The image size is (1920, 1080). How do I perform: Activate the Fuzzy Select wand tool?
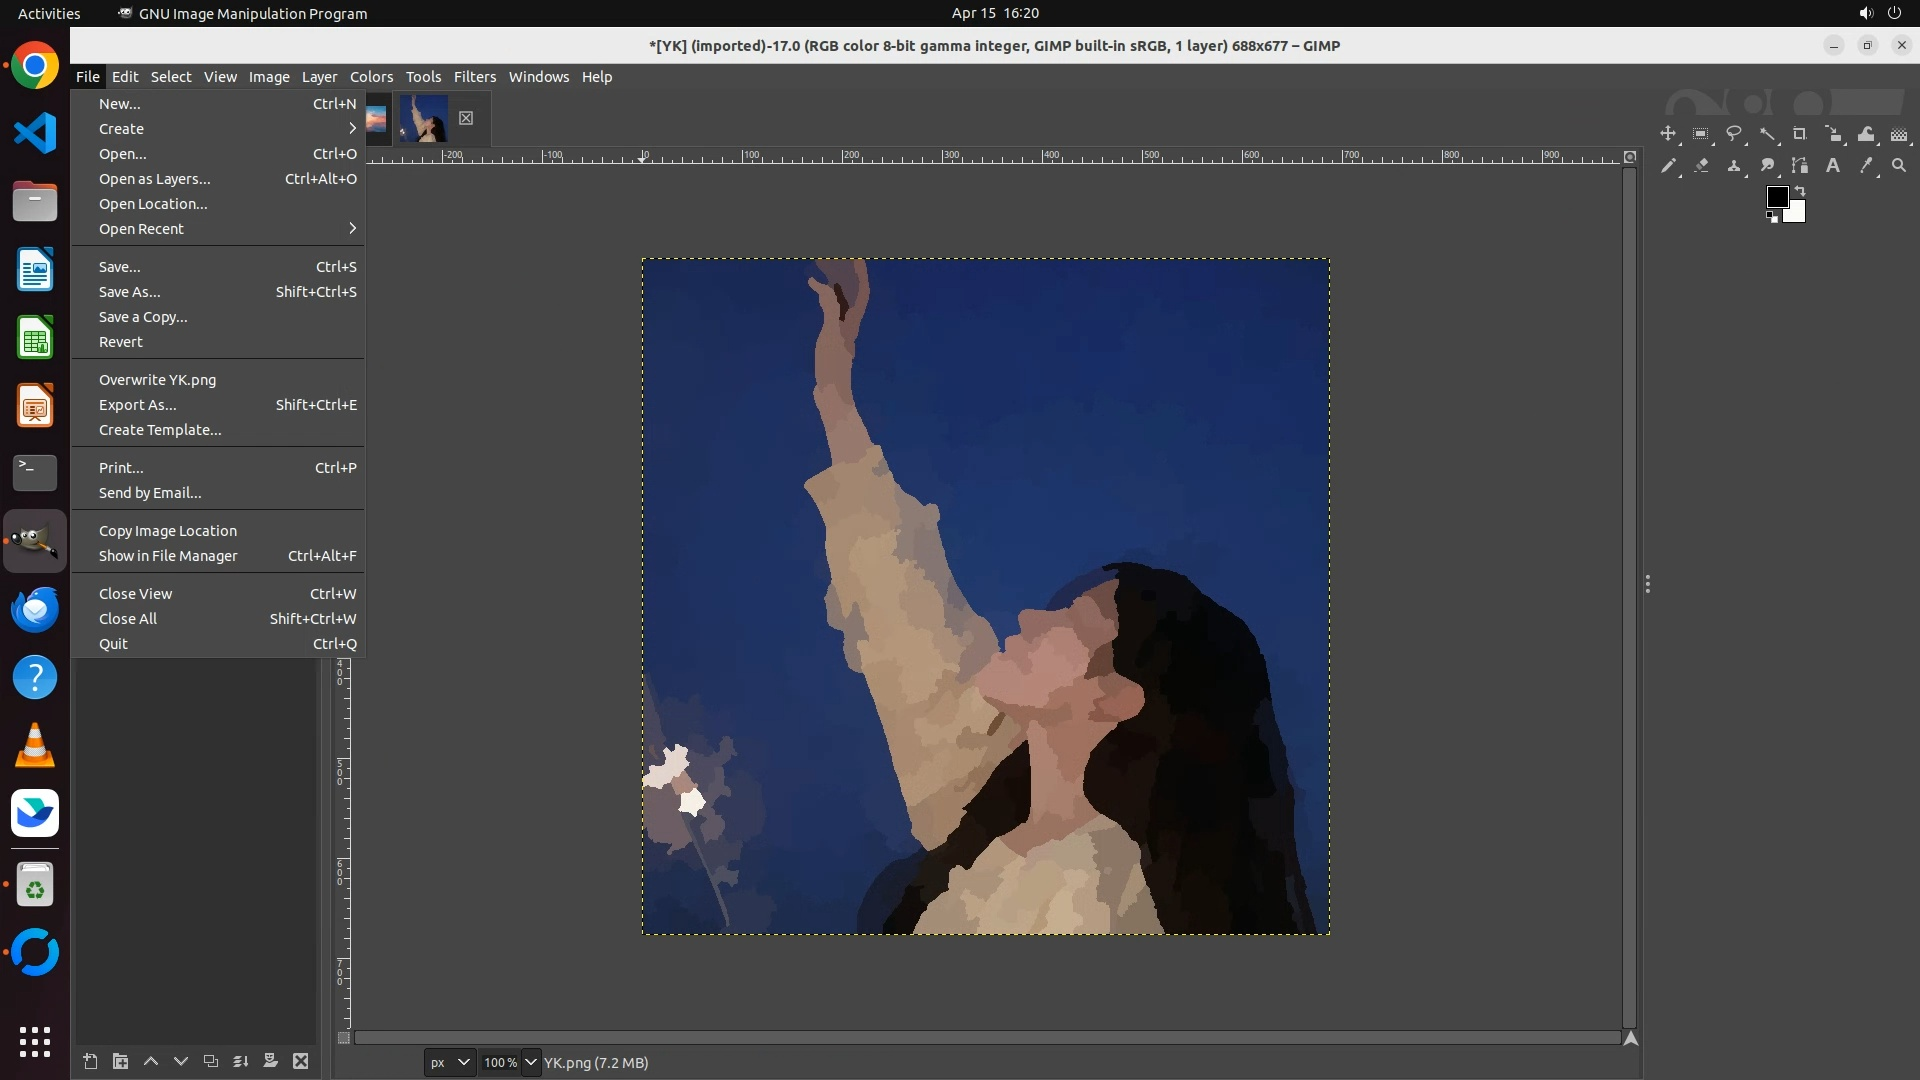(1767, 134)
